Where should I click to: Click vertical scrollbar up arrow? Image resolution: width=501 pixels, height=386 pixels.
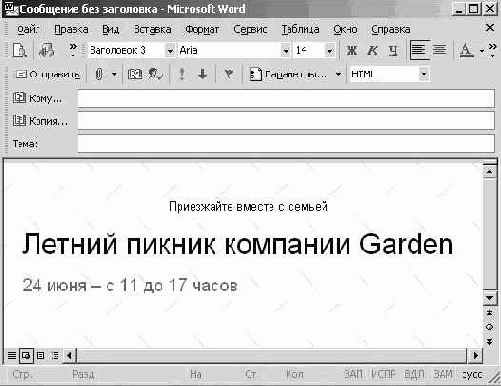pos(489,172)
